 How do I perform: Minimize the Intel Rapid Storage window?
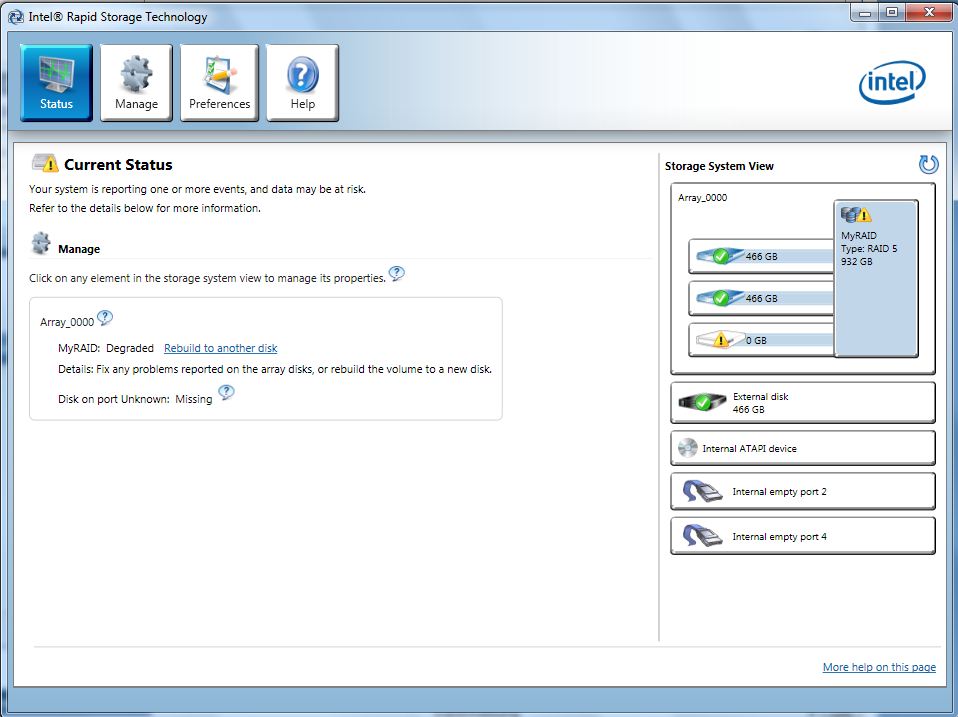point(865,12)
